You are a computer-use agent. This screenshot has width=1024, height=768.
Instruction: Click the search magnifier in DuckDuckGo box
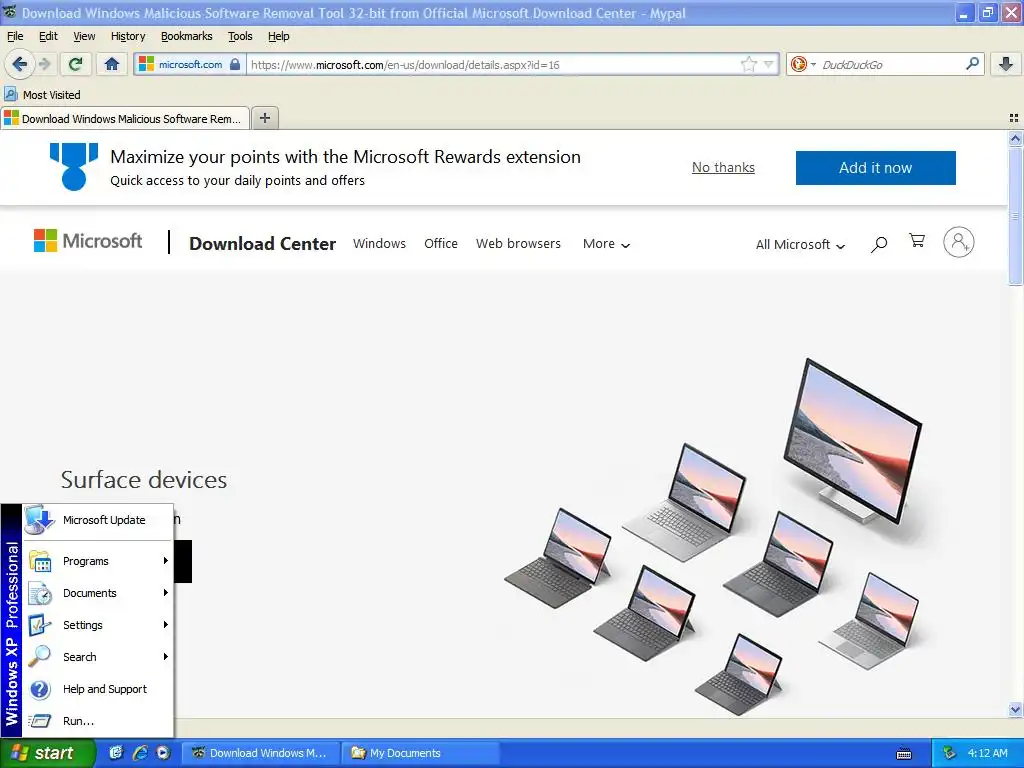972,63
